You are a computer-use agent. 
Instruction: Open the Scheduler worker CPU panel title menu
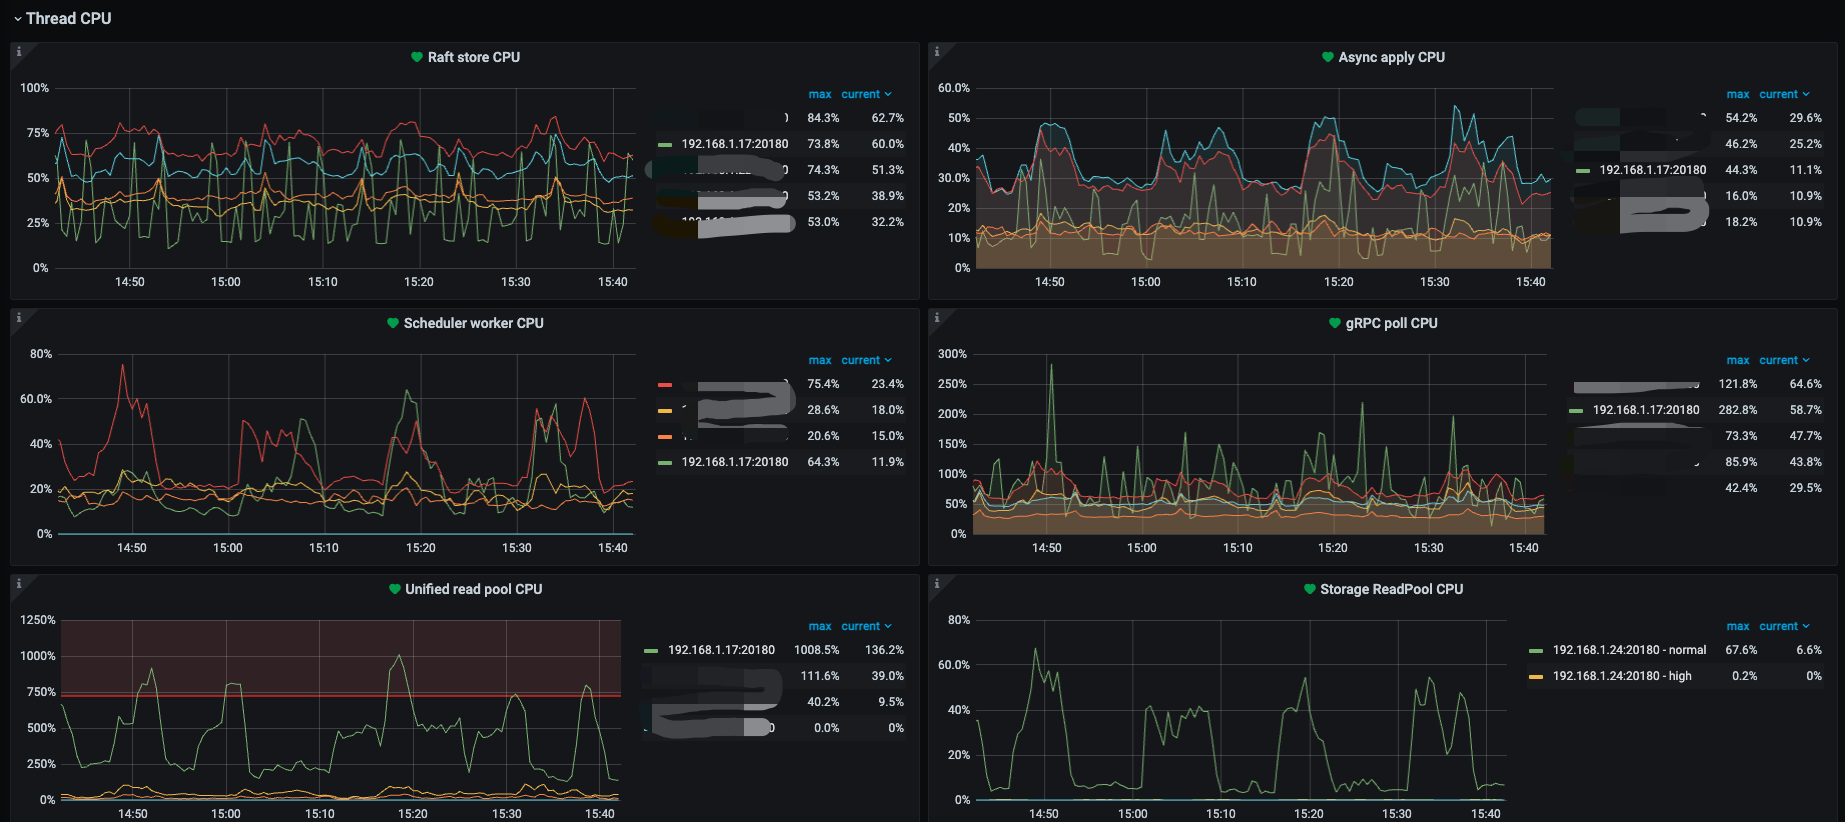[474, 323]
